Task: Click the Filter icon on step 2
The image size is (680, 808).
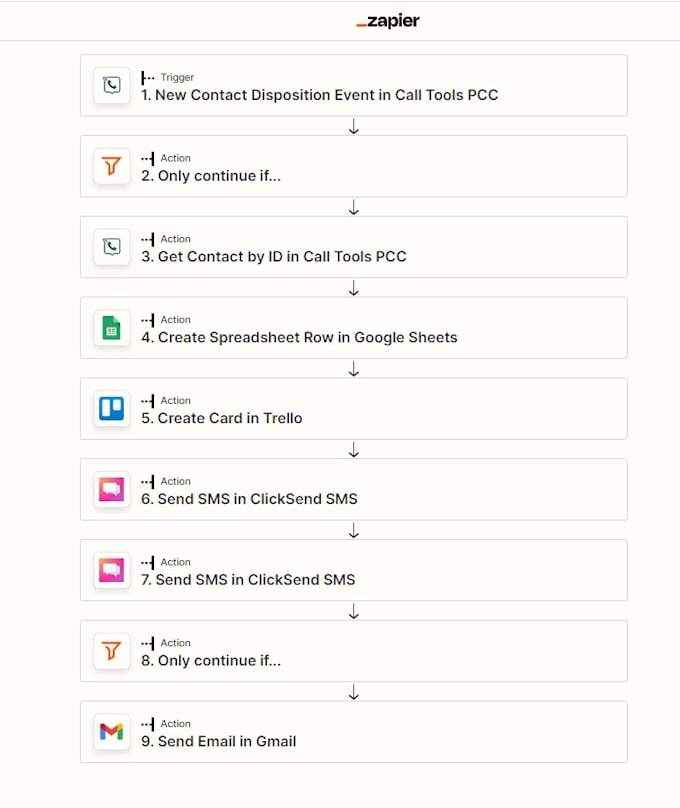Action: pos(111,166)
